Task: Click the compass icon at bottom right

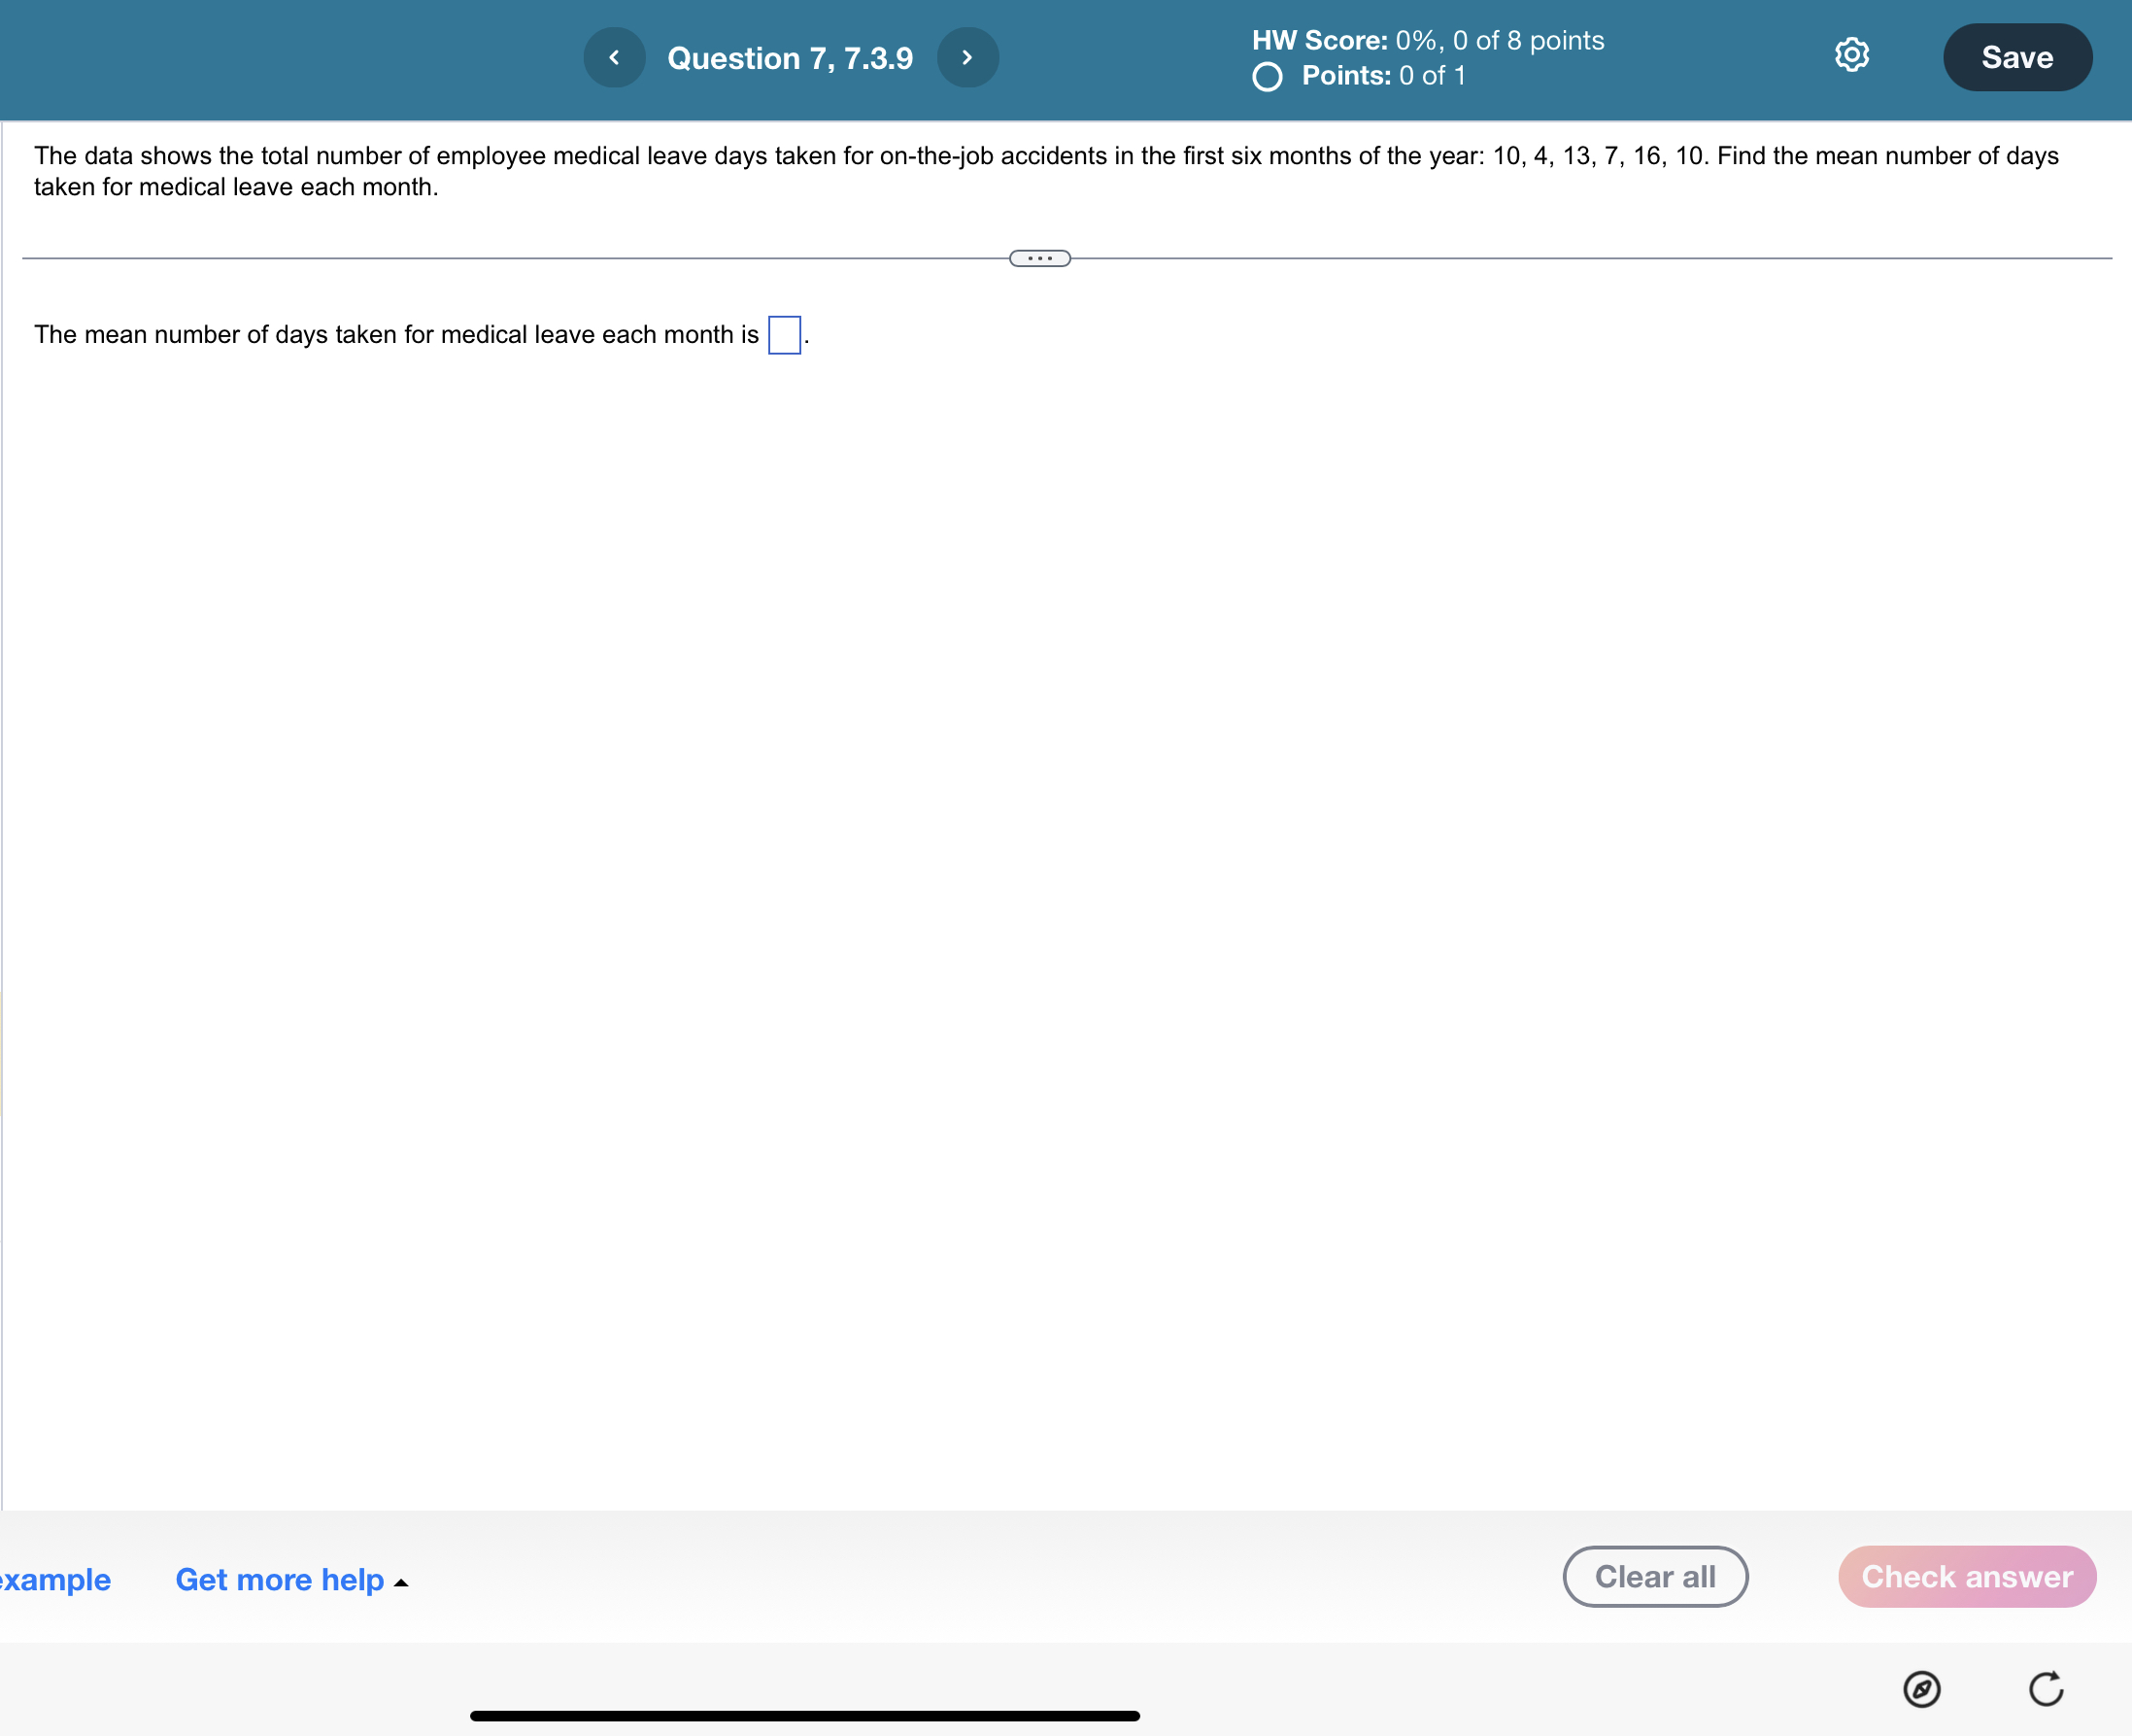Action: pyautogui.click(x=1921, y=1689)
